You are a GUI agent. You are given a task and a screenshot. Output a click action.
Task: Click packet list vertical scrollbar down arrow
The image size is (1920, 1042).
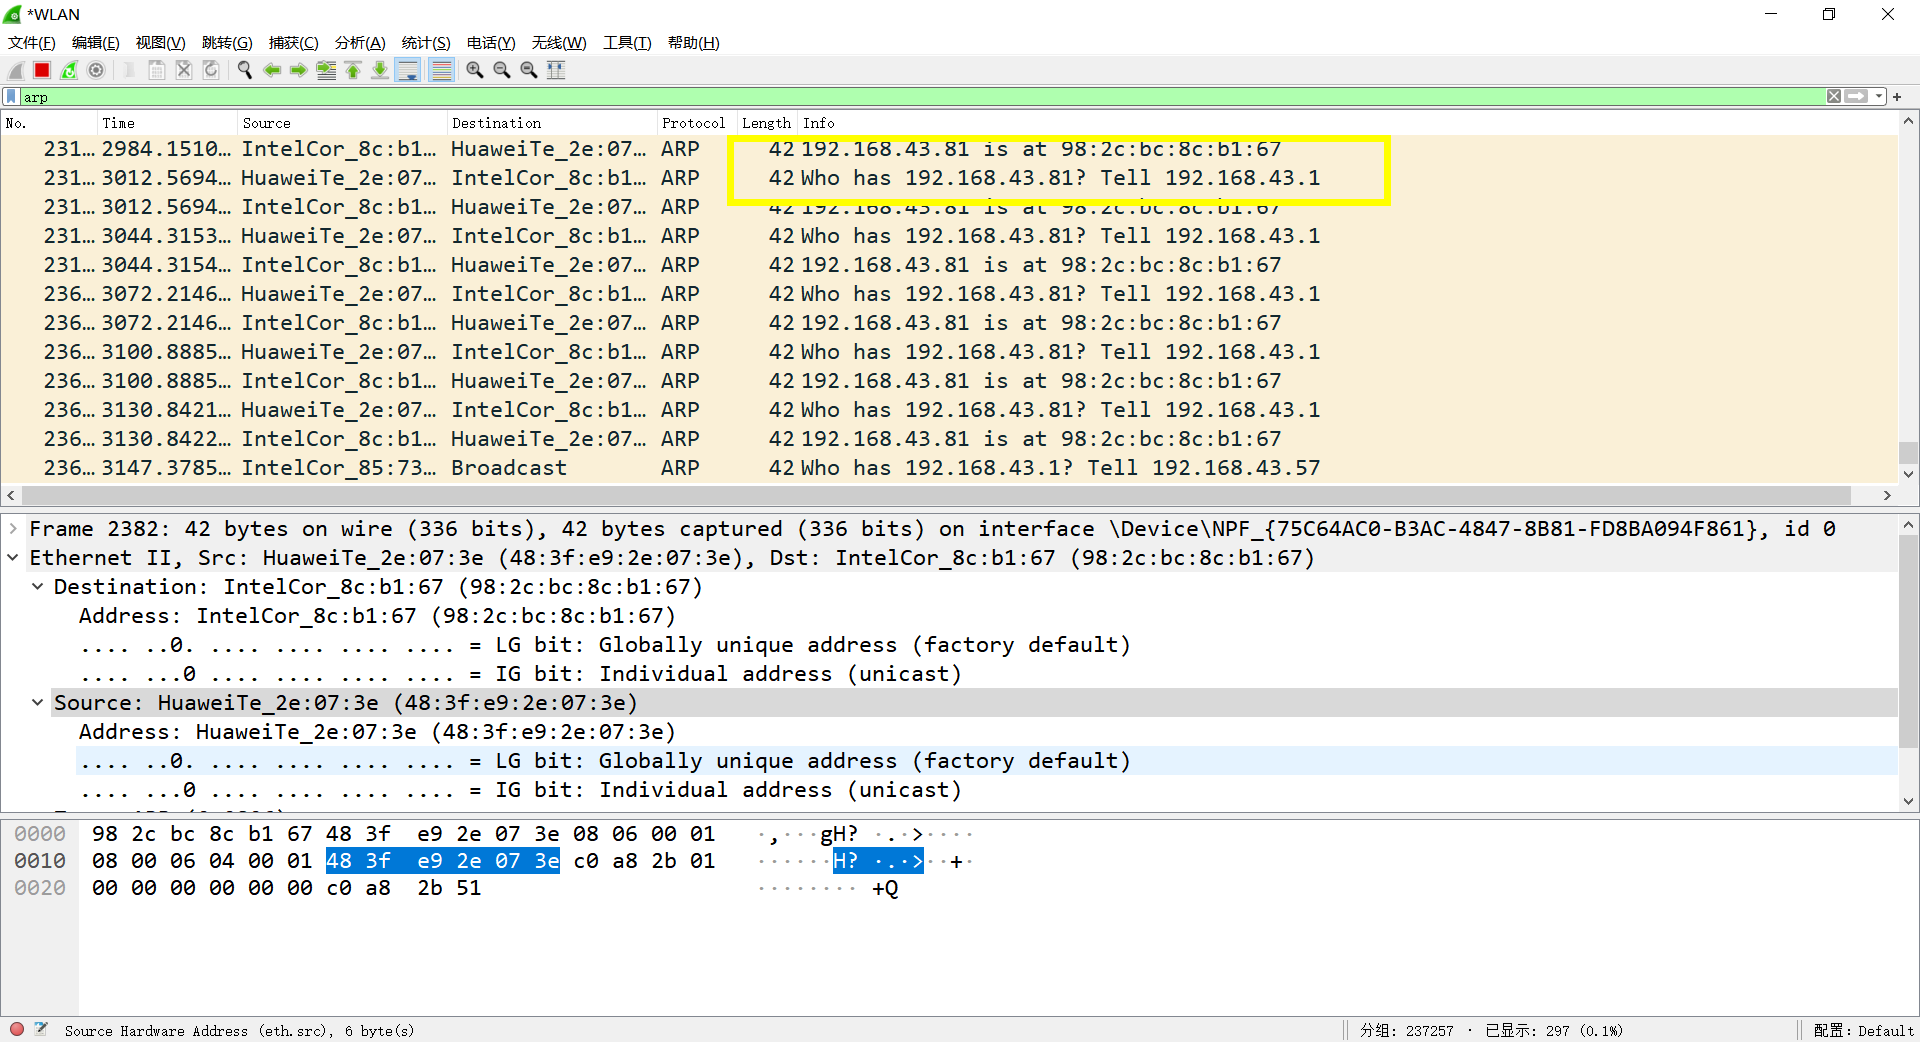1908,475
